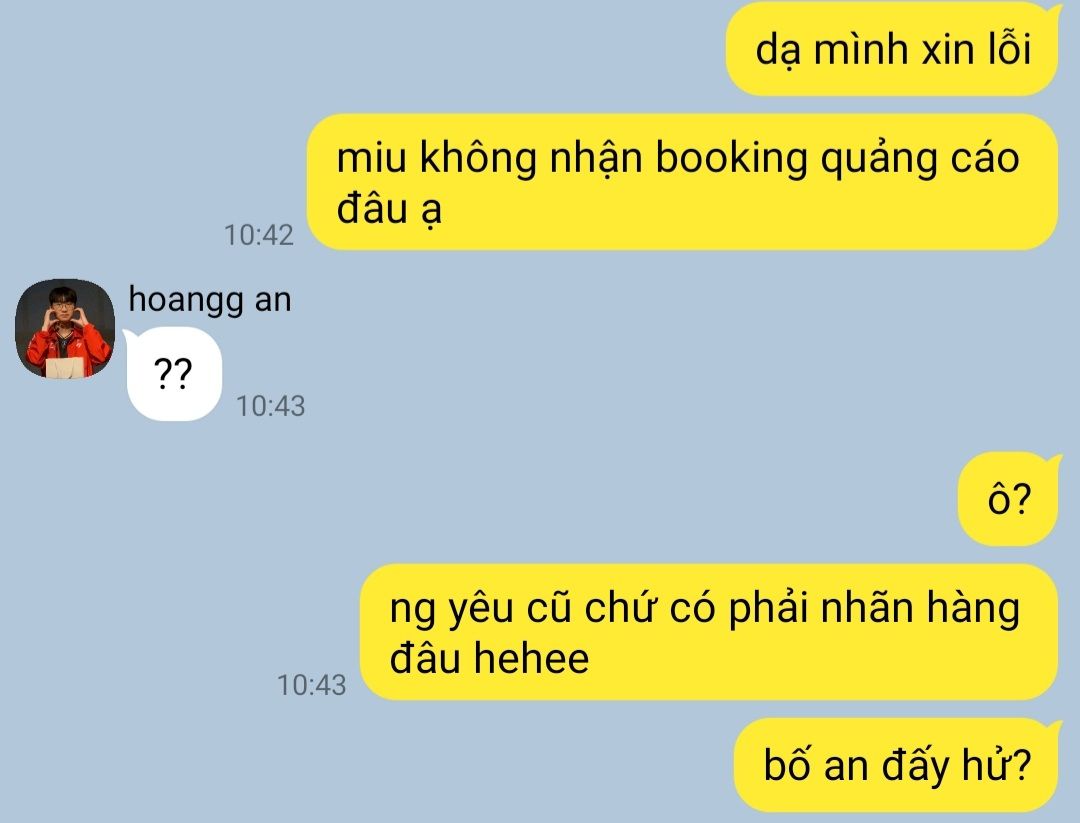Select the 'bố an đấy hử?' message bubble
The height and width of the screenshot is (823, 1080).
click(897, 764)
